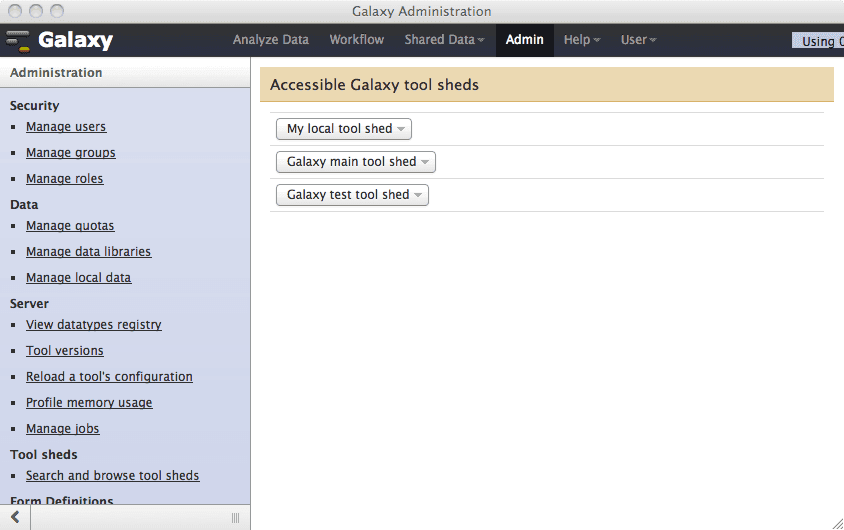This screenshot has height=530, width=844.
Task: Open the My local tool shed dropdown
Action: point(344,129)
